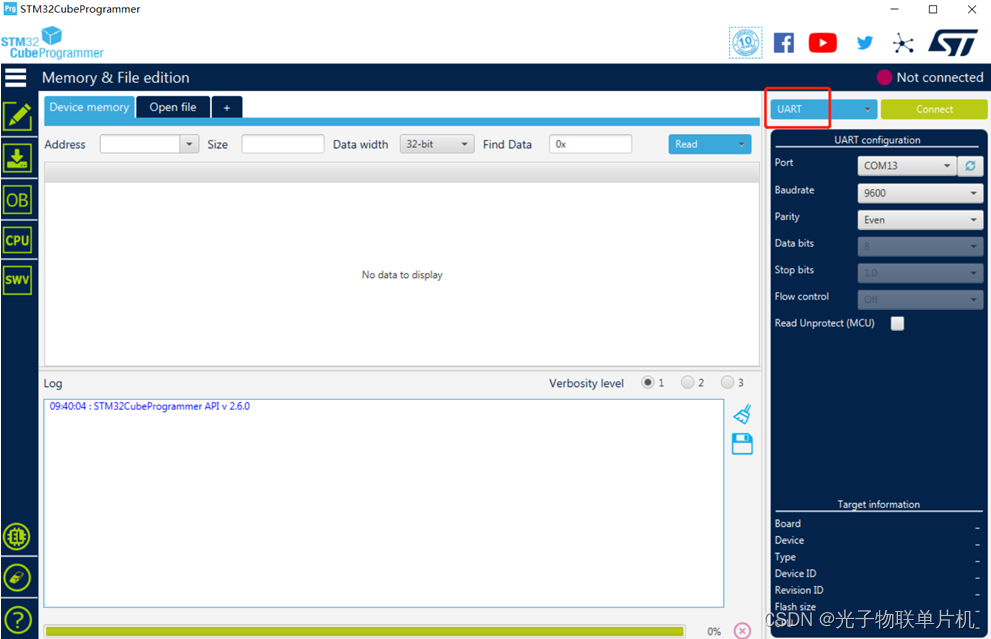This screenshot has height=639, width=991.
Task: Click the Verbosity level label
Action: [586, 383]
